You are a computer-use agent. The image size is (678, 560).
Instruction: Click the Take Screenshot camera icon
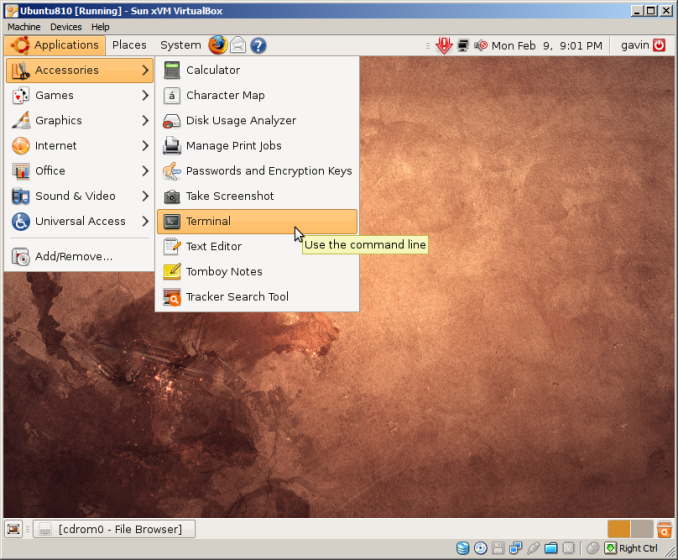click(172, 196)
